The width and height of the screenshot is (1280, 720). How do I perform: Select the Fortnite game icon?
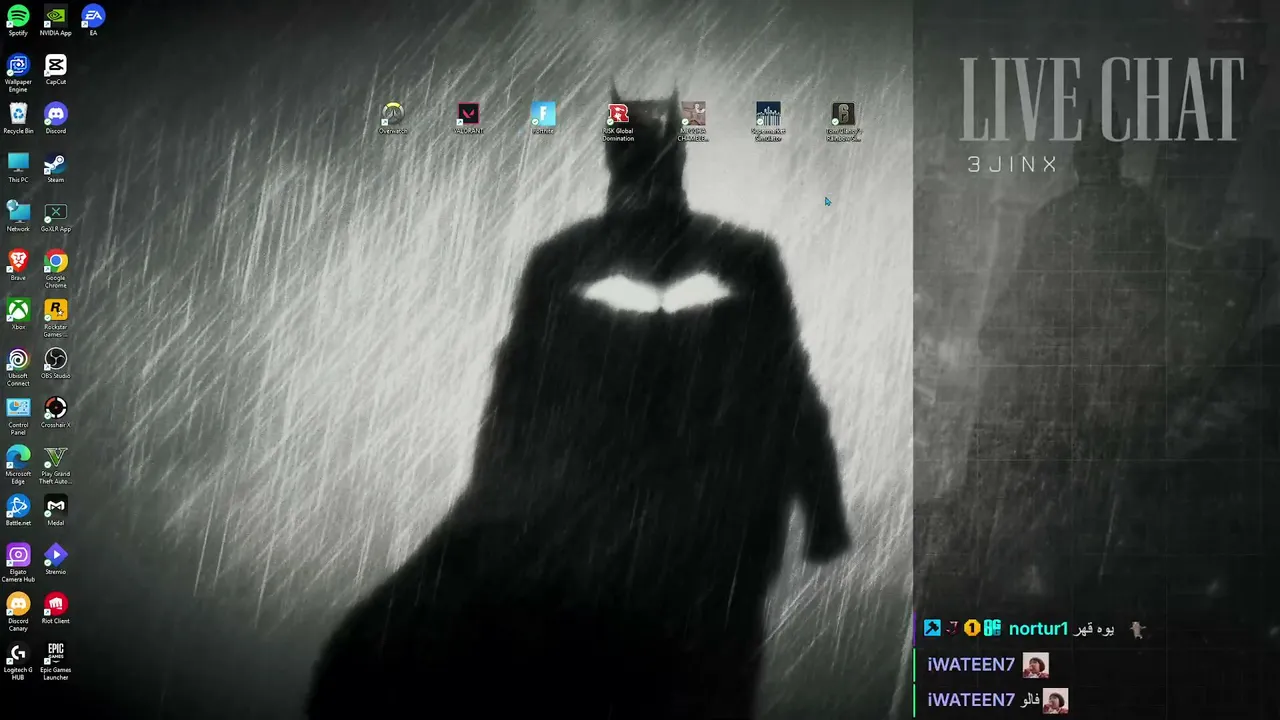tap(543, 118)
